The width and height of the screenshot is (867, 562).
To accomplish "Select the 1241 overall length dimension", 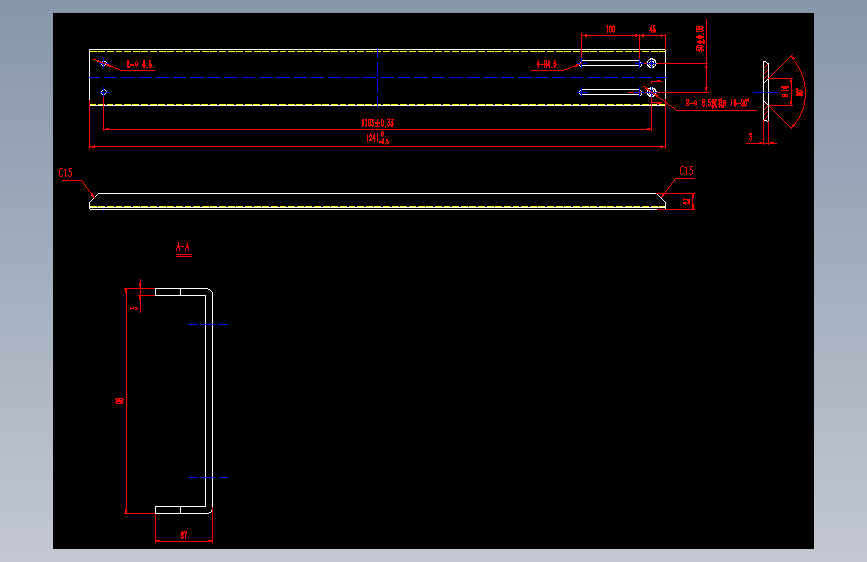I will pyautogui.click(x=378, y=138).
